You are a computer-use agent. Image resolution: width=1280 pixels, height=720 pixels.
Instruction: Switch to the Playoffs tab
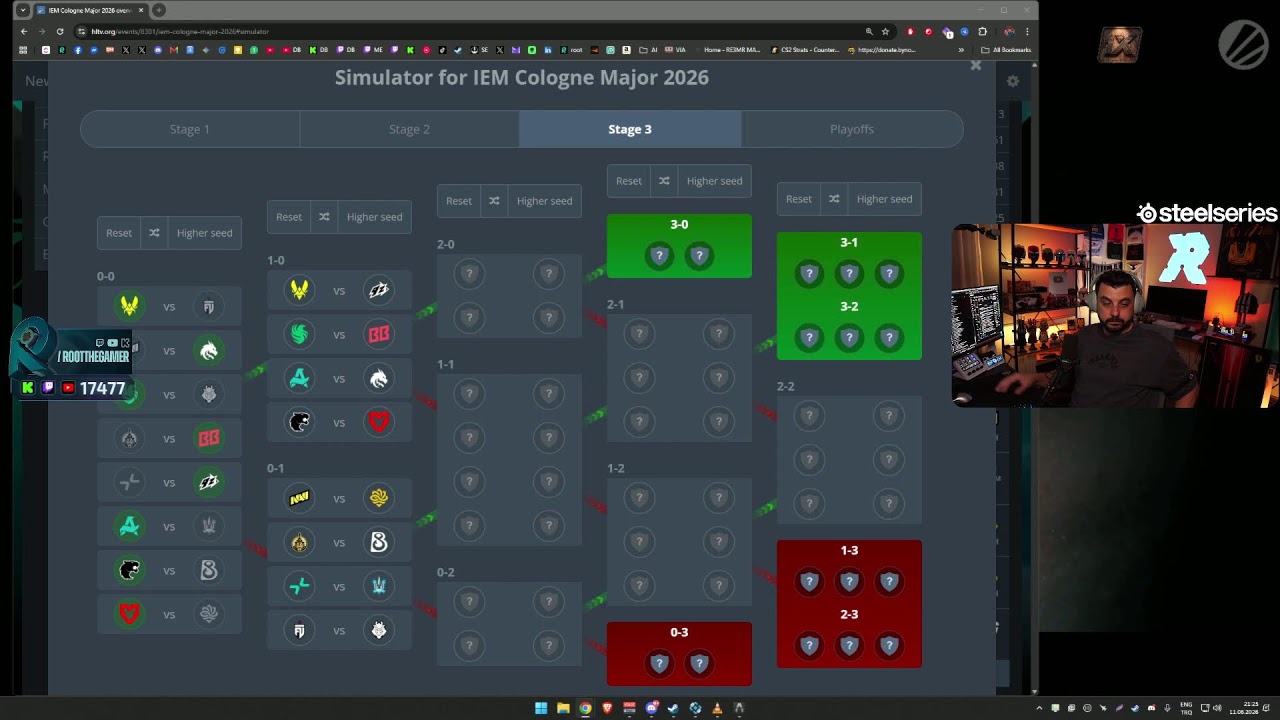click(x=852, y=129)
